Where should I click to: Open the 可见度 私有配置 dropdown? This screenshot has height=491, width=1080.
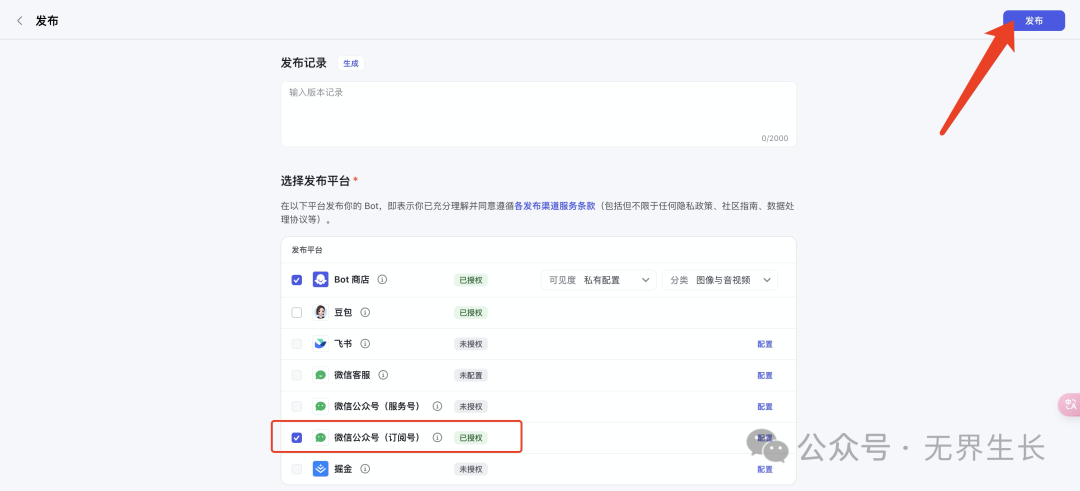(599, 280)
